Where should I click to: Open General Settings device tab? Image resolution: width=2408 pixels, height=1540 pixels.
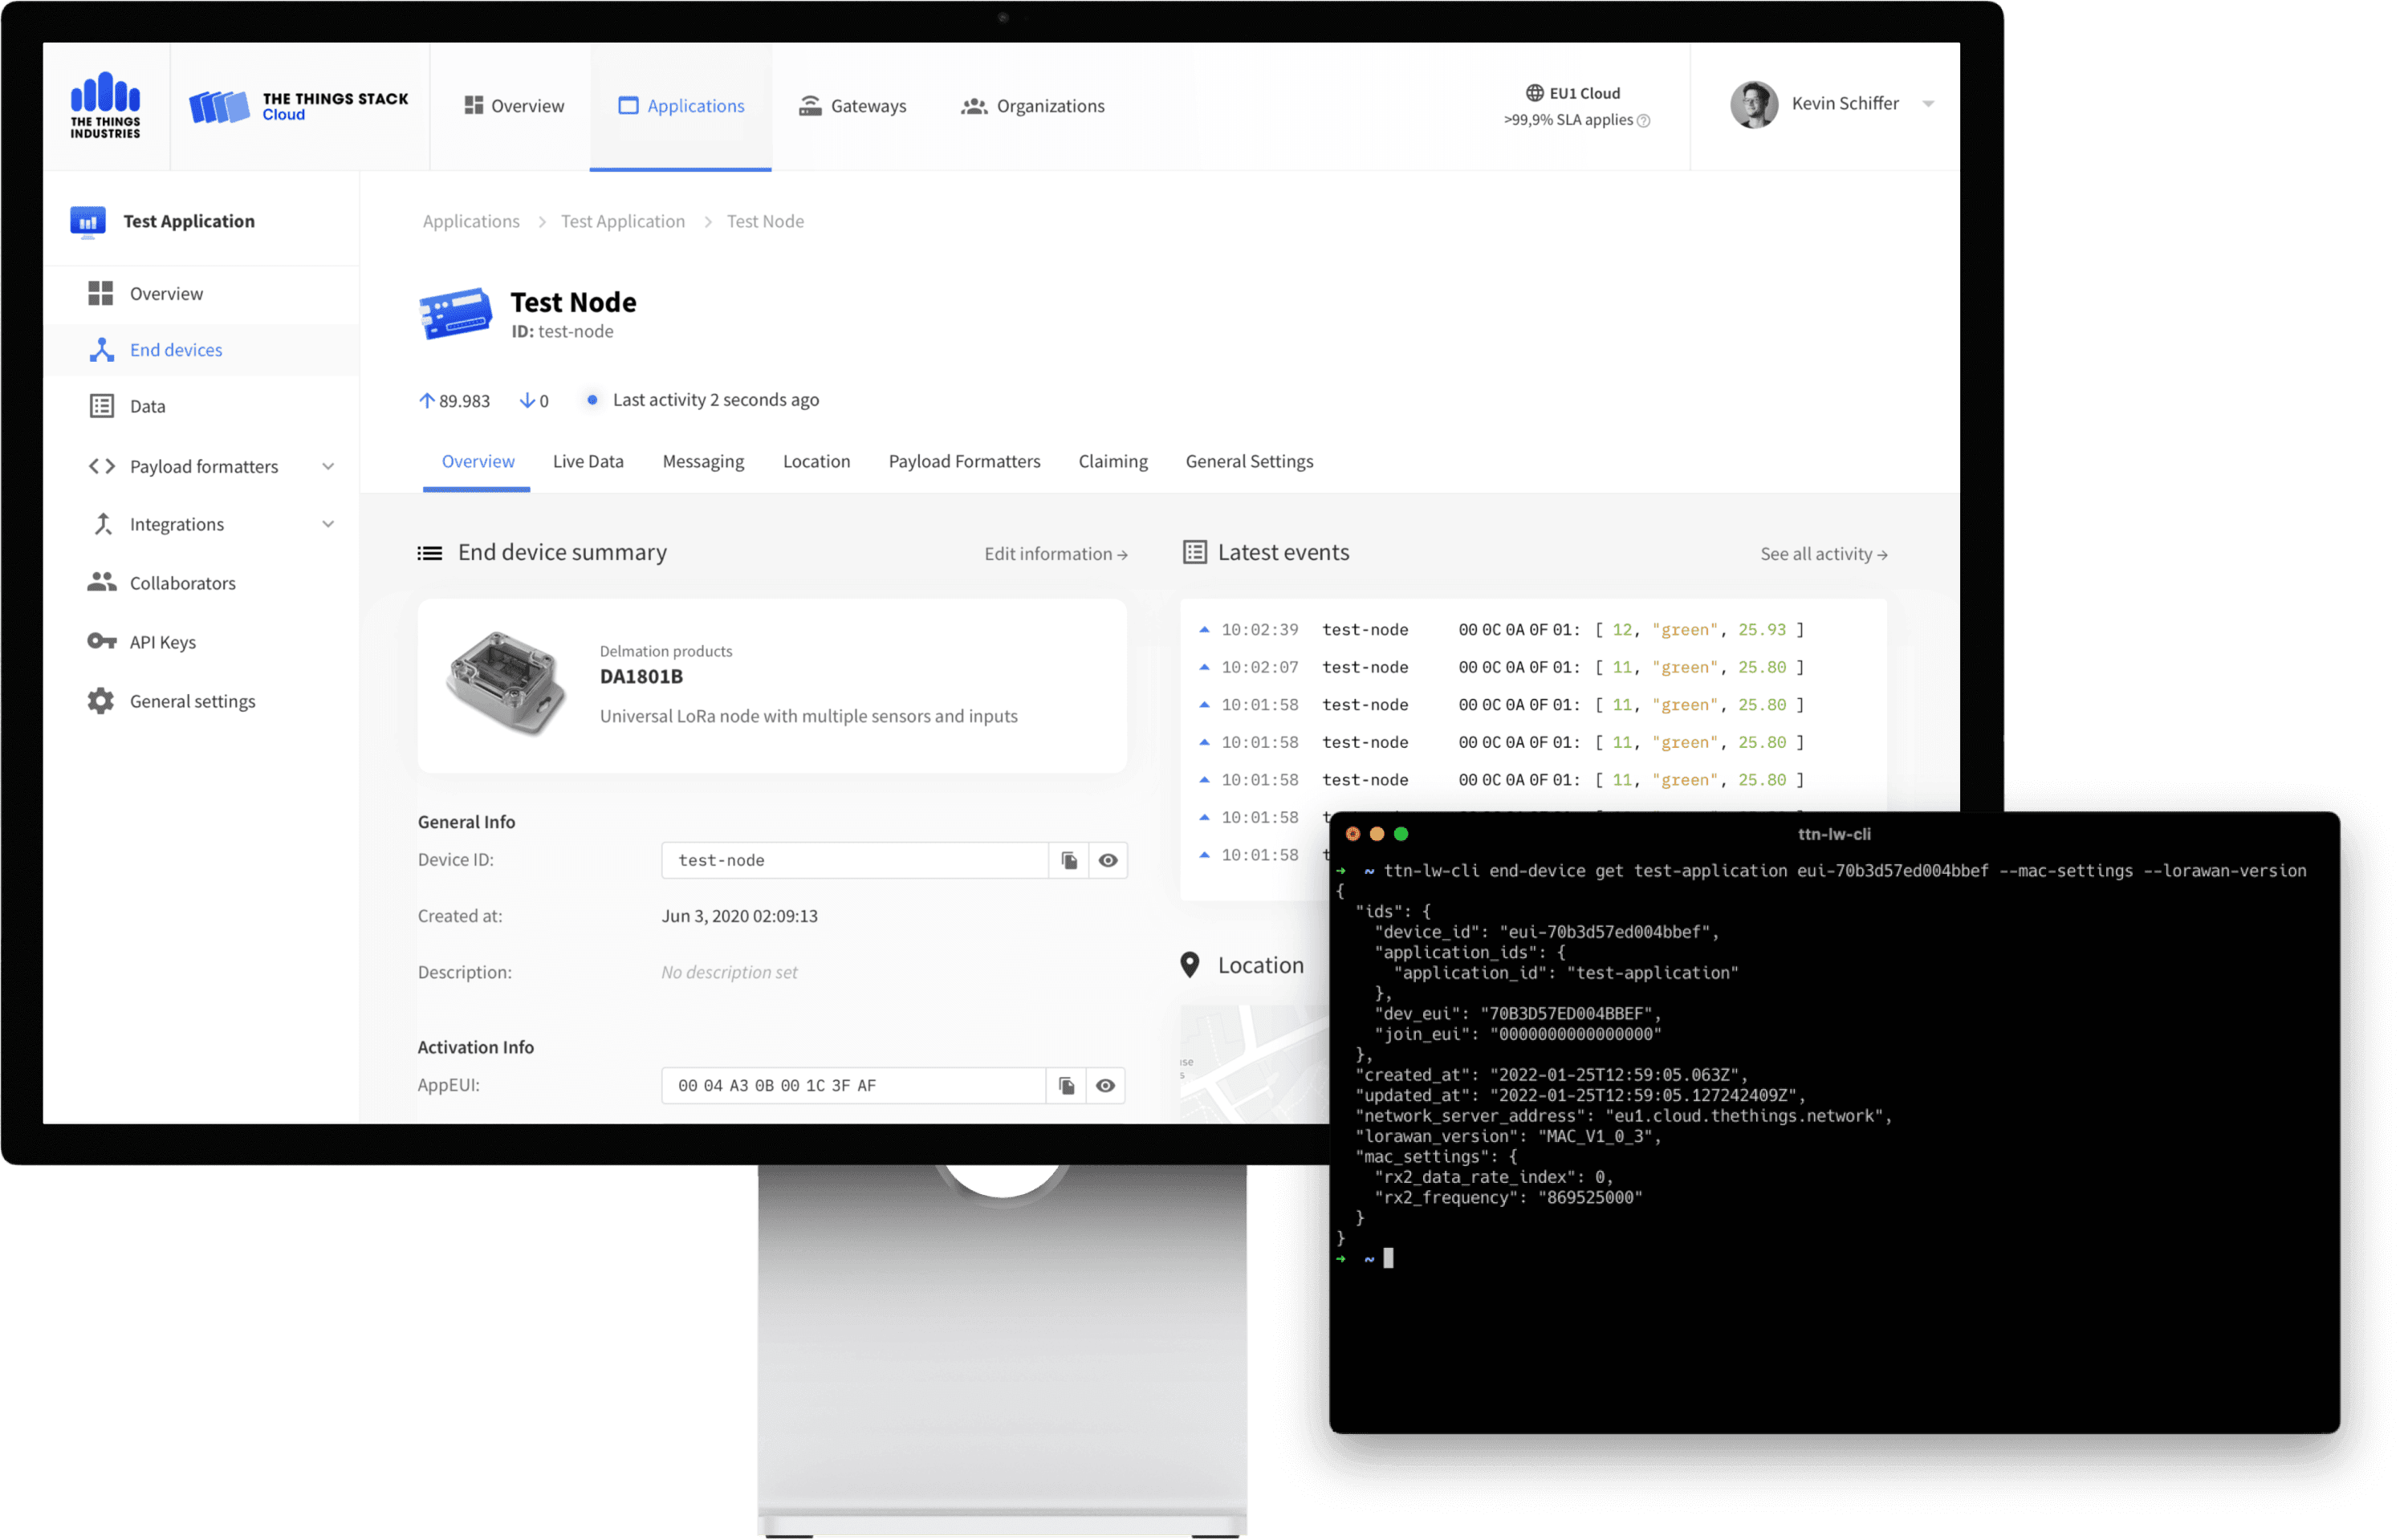click(1249, 461)
